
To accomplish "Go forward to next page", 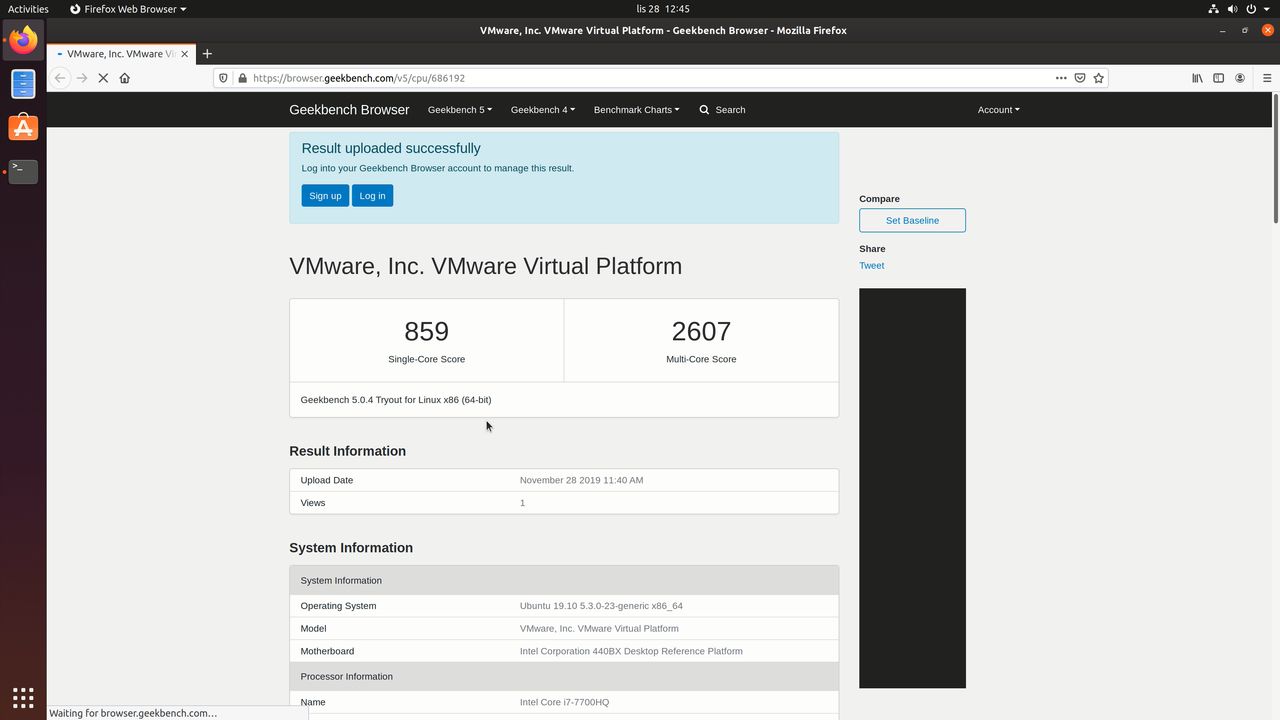I will pyautogui.click(x=82, y=78).
